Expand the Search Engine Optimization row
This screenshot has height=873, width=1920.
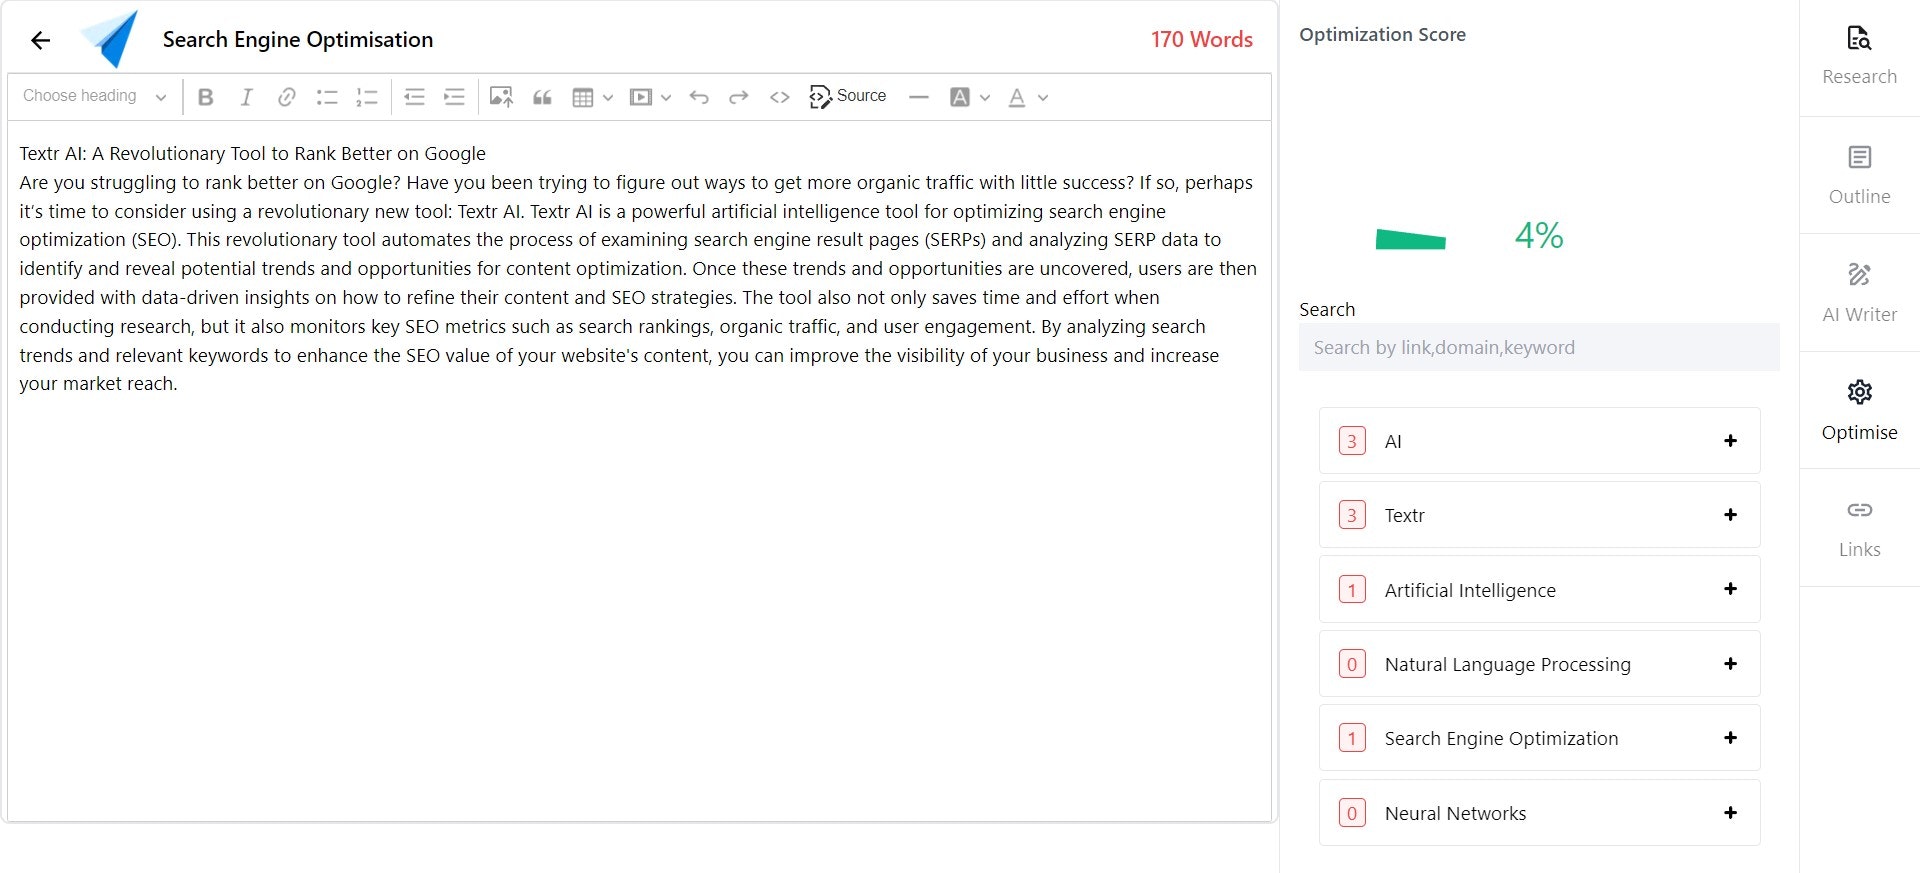[x=1730, y=738]
